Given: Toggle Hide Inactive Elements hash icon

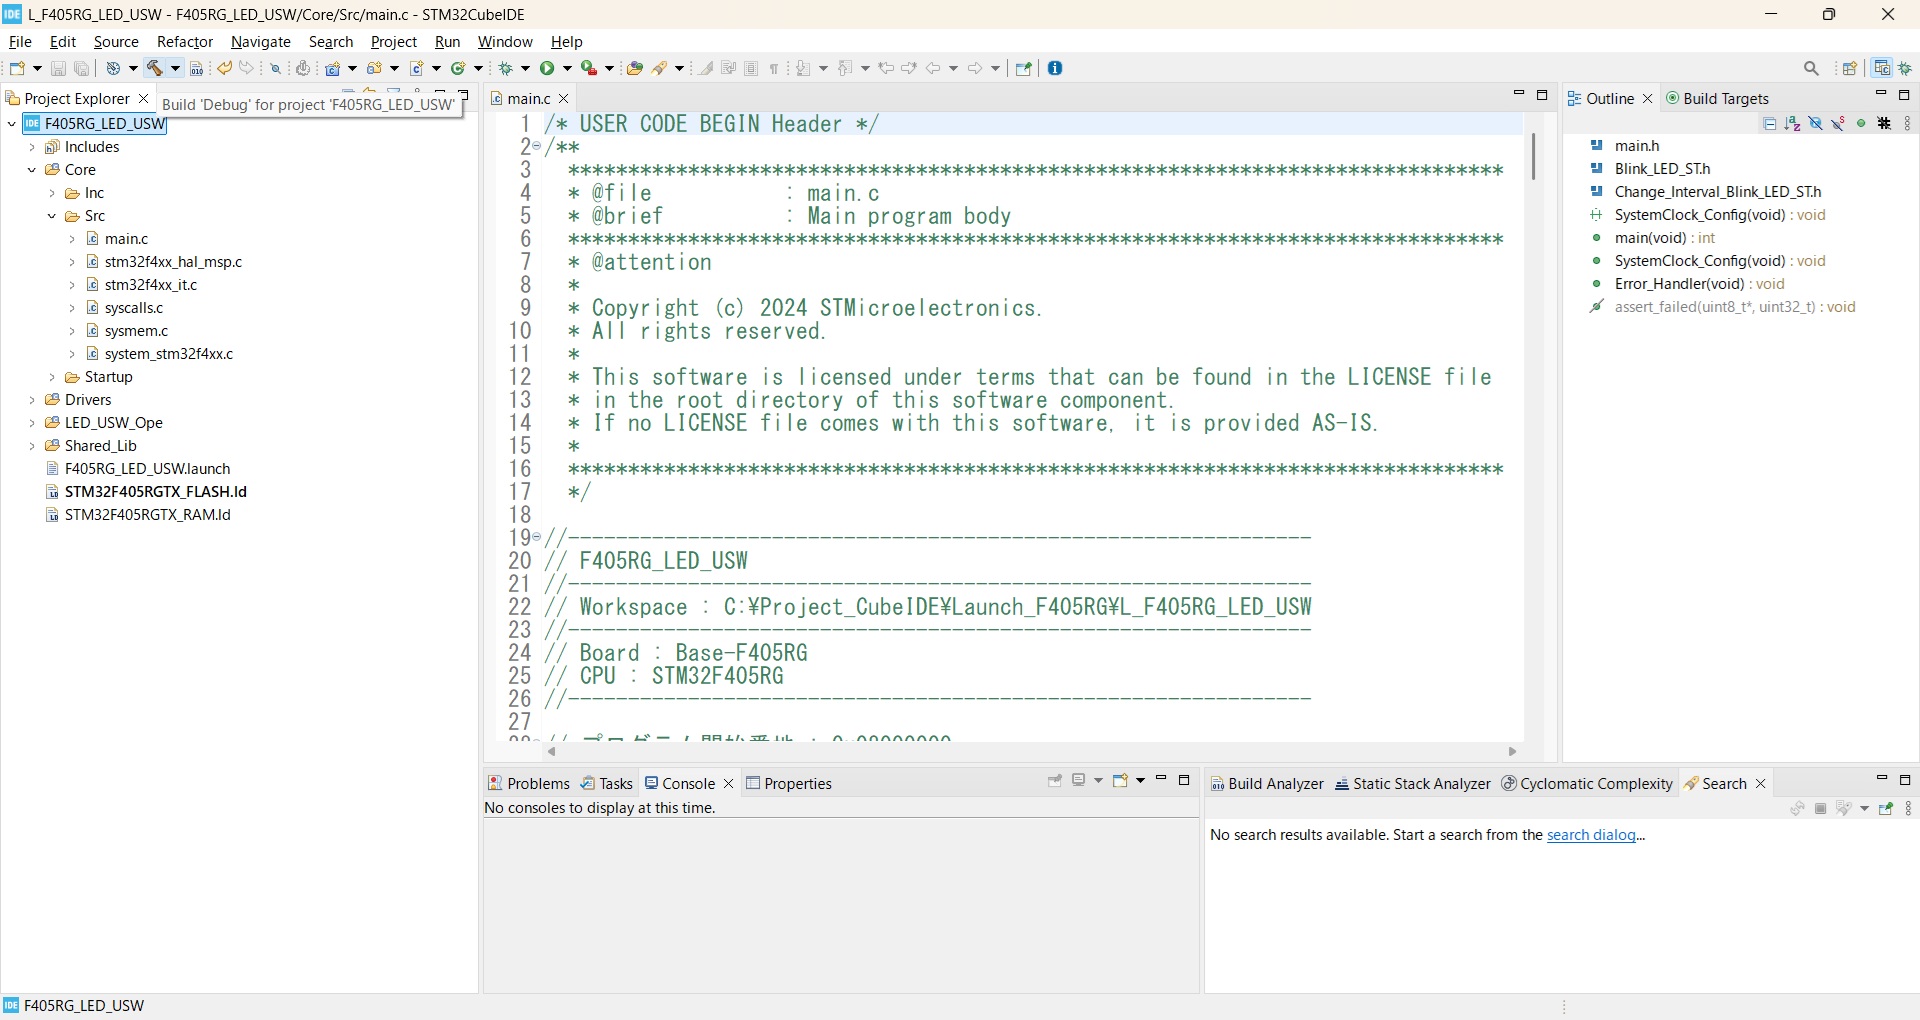Looking at the screenshot, I should click(1885, 124).
